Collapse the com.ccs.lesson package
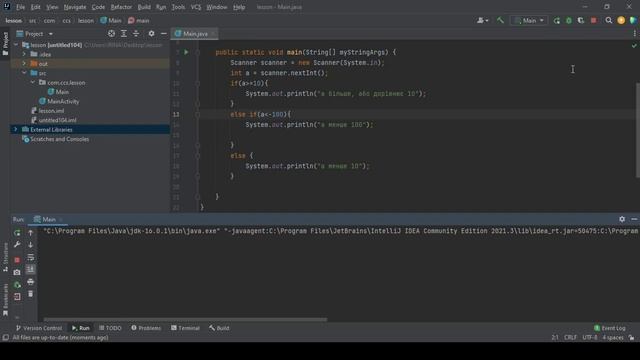The image size is (640, 360). point(33,82)
